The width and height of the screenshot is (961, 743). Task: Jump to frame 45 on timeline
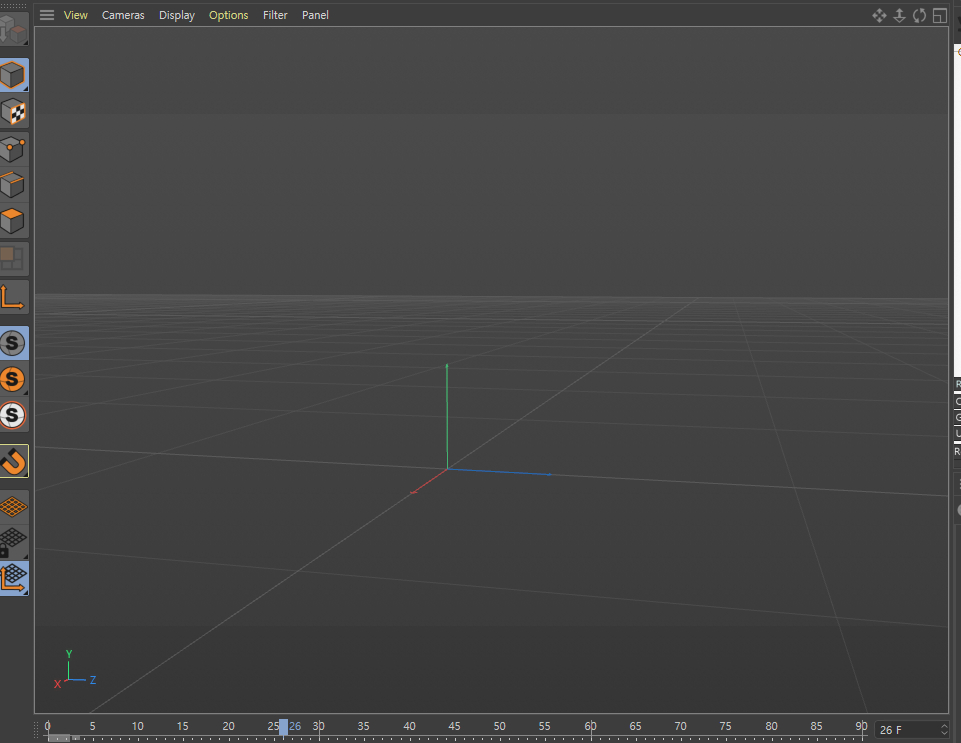click(454, 726)
